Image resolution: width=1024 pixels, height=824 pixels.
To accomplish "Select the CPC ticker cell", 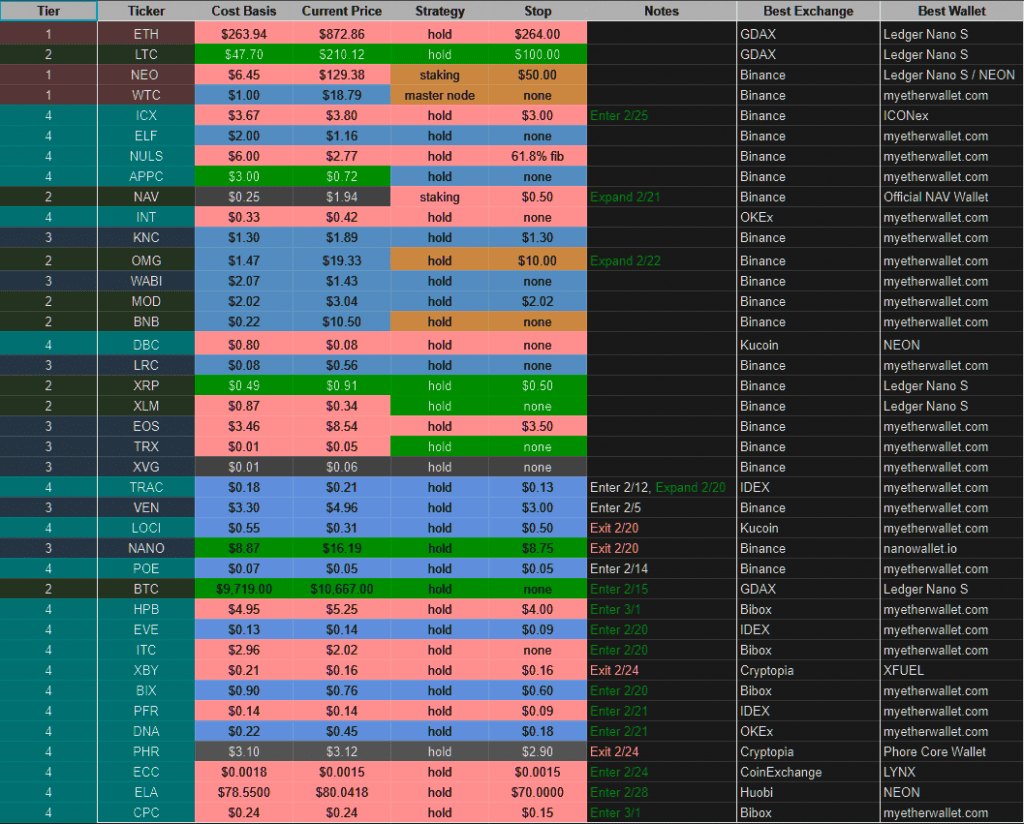I will (146, 812).
